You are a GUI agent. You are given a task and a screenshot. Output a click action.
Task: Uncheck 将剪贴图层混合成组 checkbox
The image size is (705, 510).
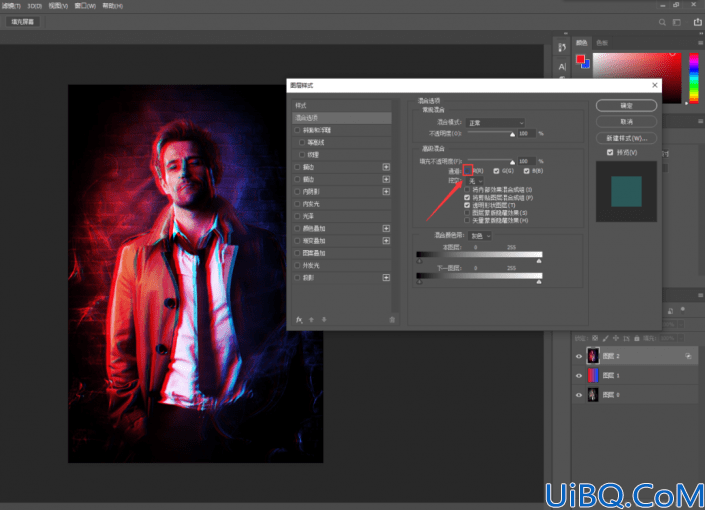coord(467,197)
